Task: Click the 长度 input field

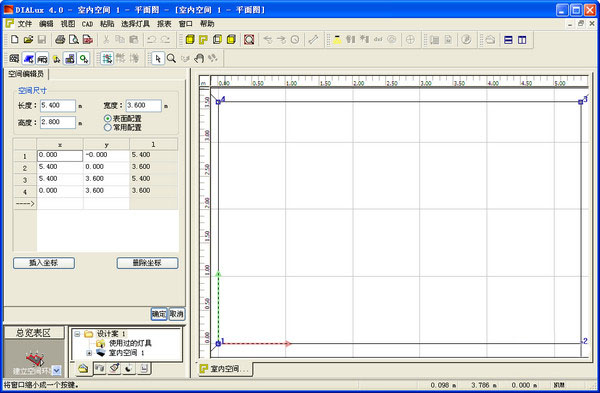Action: pyautogui.click(x=58, y=105)
